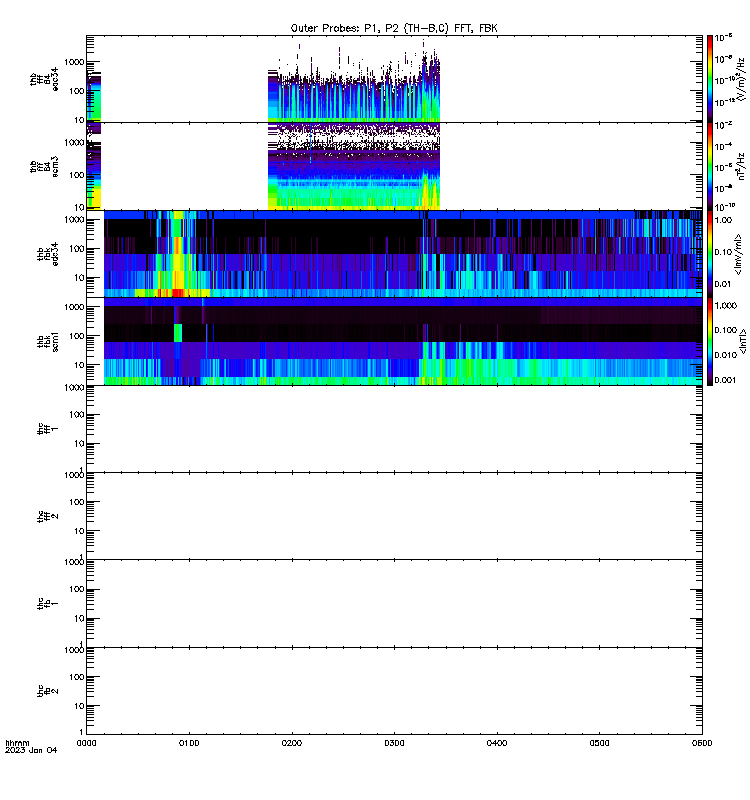Click the 'thc fb 2' axis label
This screenshot has height=800, width=750.
(48, 692)
